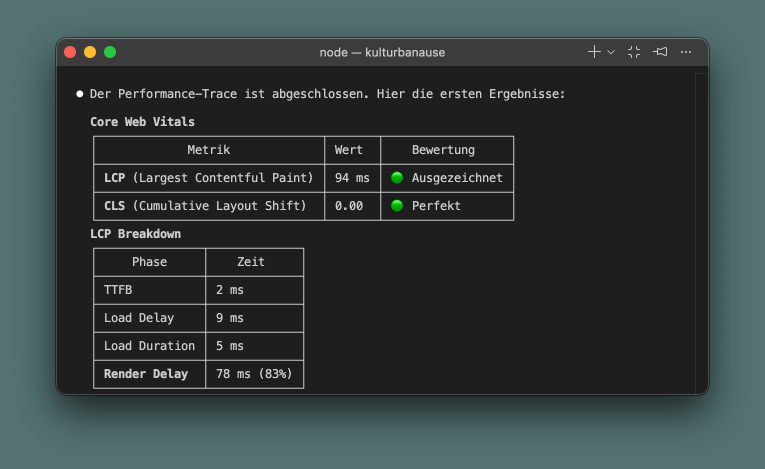Click the green dot next to Perfekt
This screenshot has height=469, width=765.
coord(397,206)
